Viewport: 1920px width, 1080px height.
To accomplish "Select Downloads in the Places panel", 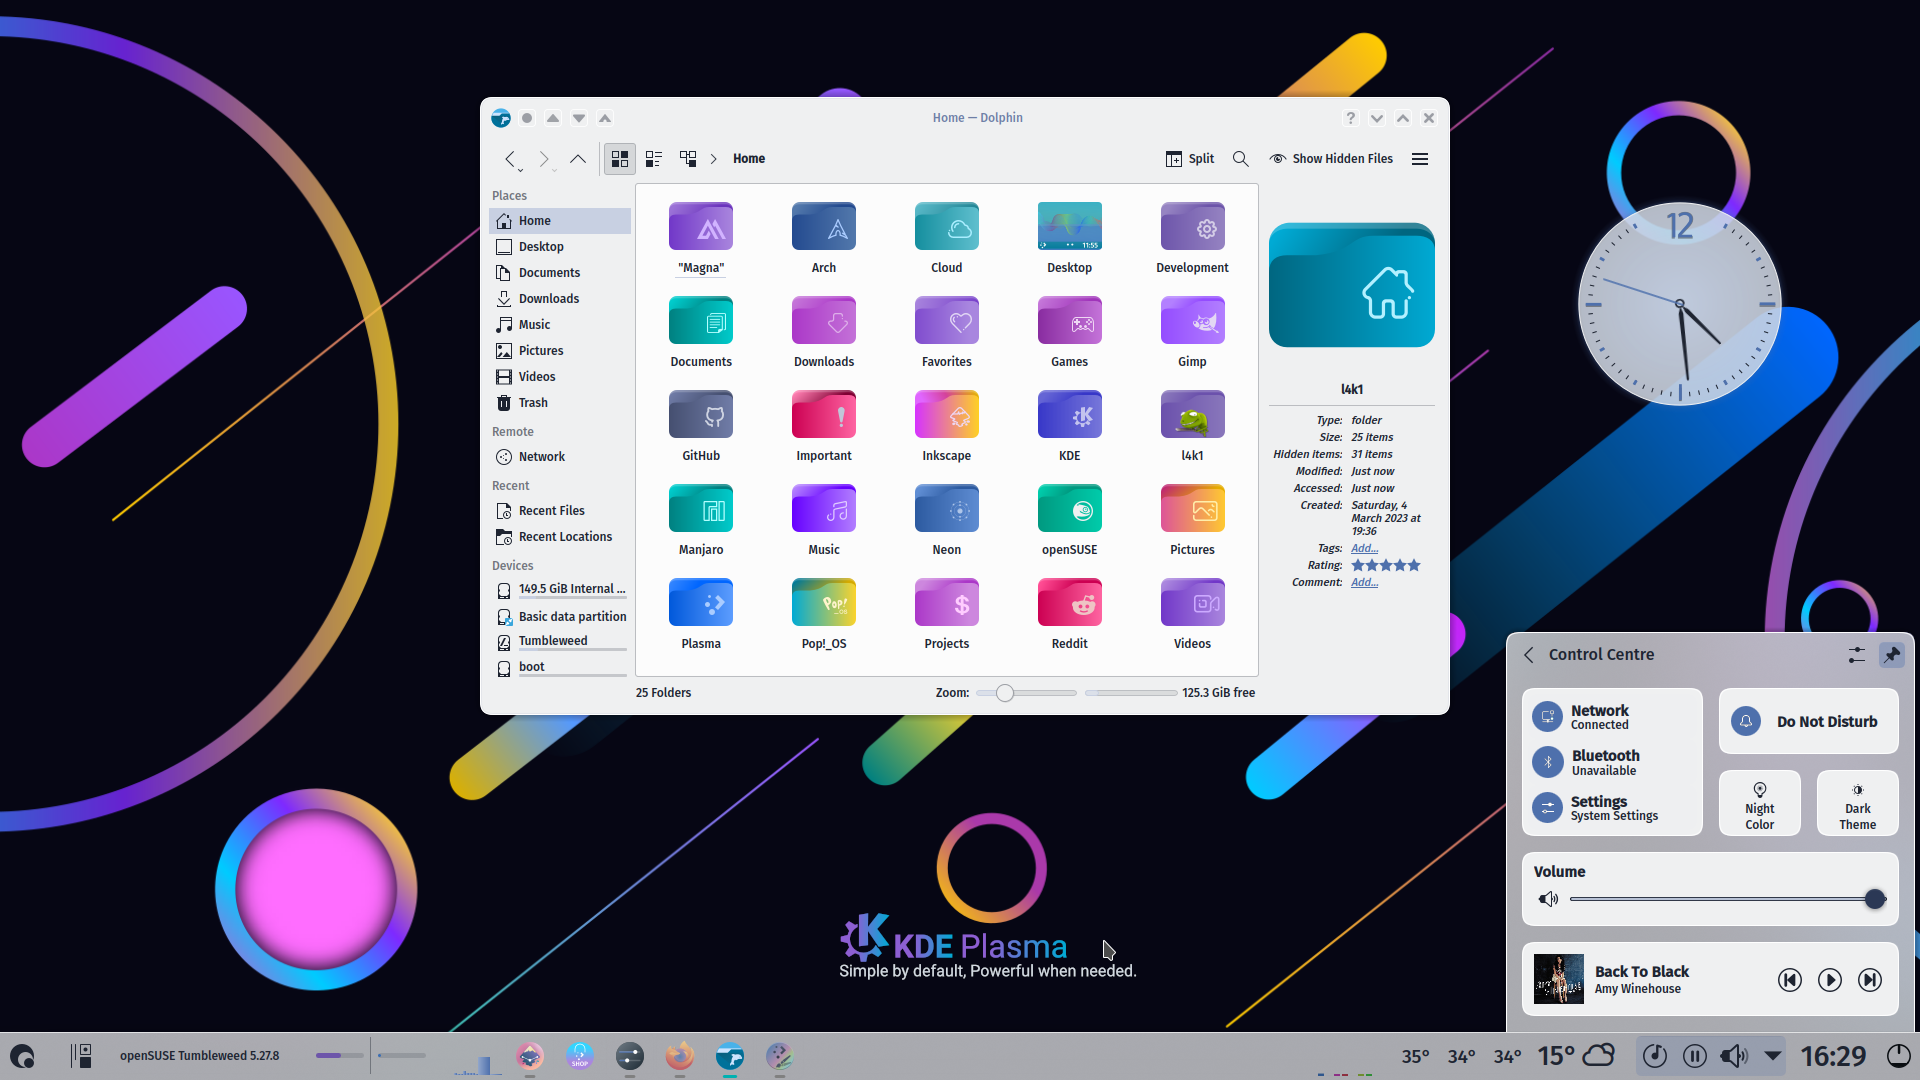I will click(560, 299).
